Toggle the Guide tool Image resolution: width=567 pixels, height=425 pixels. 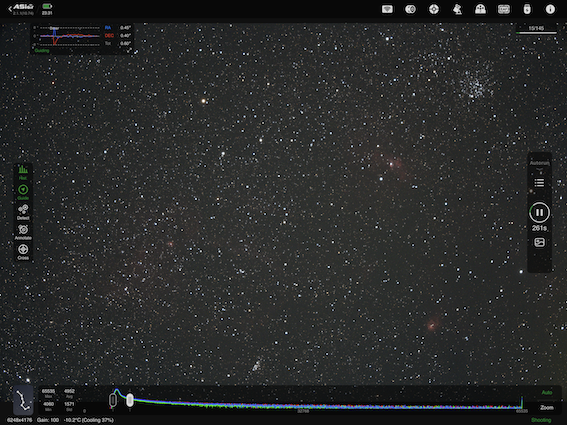coord(23,192)
